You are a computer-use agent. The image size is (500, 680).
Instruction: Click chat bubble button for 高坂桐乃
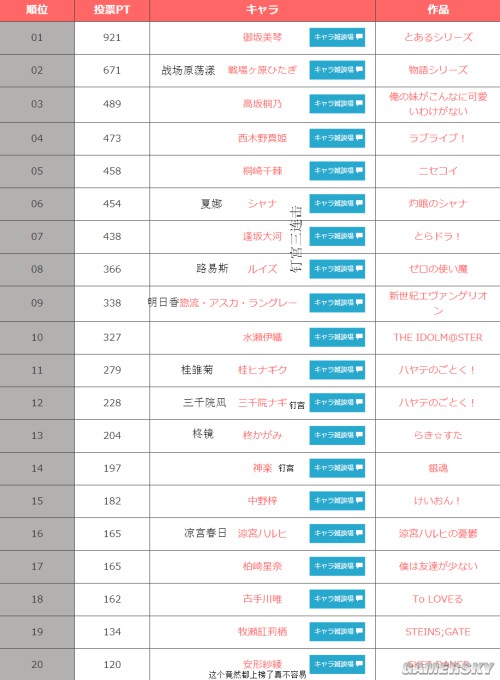(337, 104)
